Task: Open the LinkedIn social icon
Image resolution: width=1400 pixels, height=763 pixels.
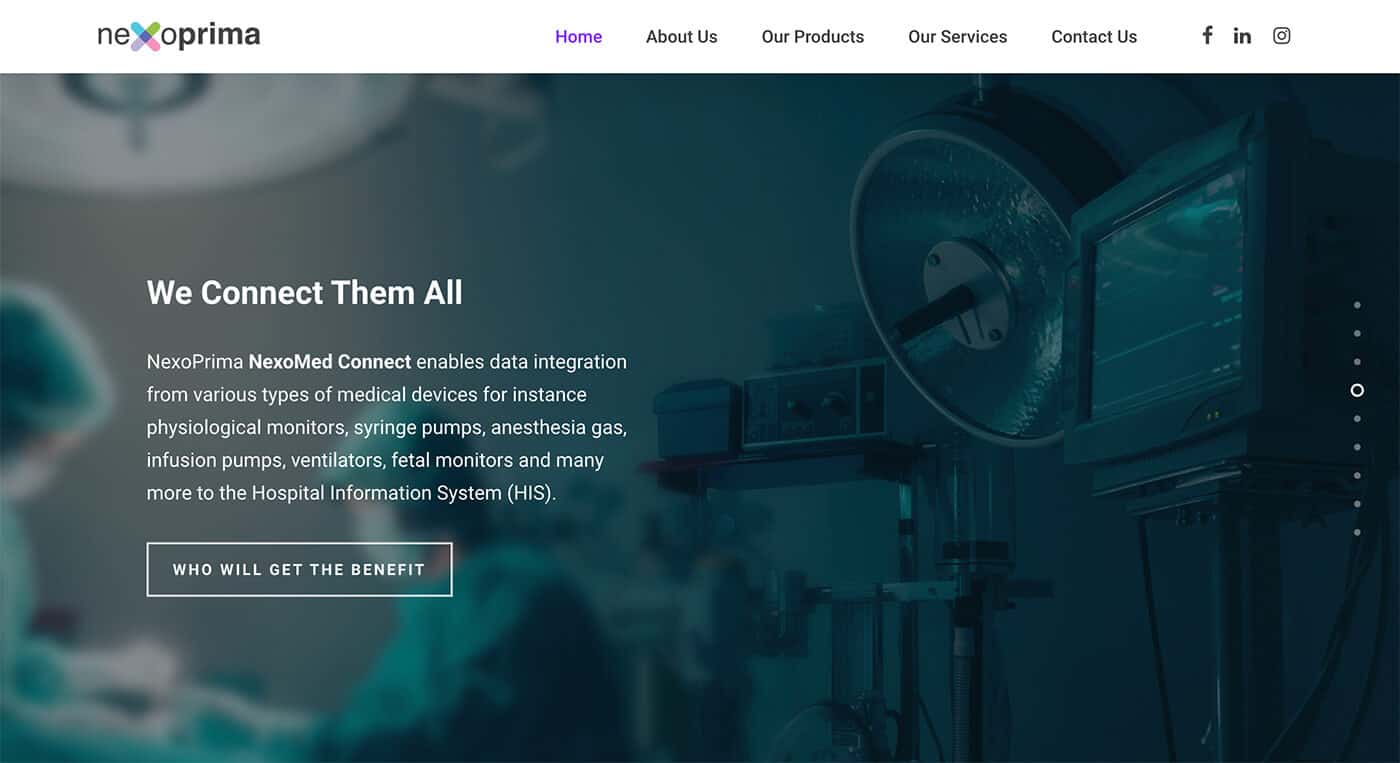Action: (x=1242, y=36)
